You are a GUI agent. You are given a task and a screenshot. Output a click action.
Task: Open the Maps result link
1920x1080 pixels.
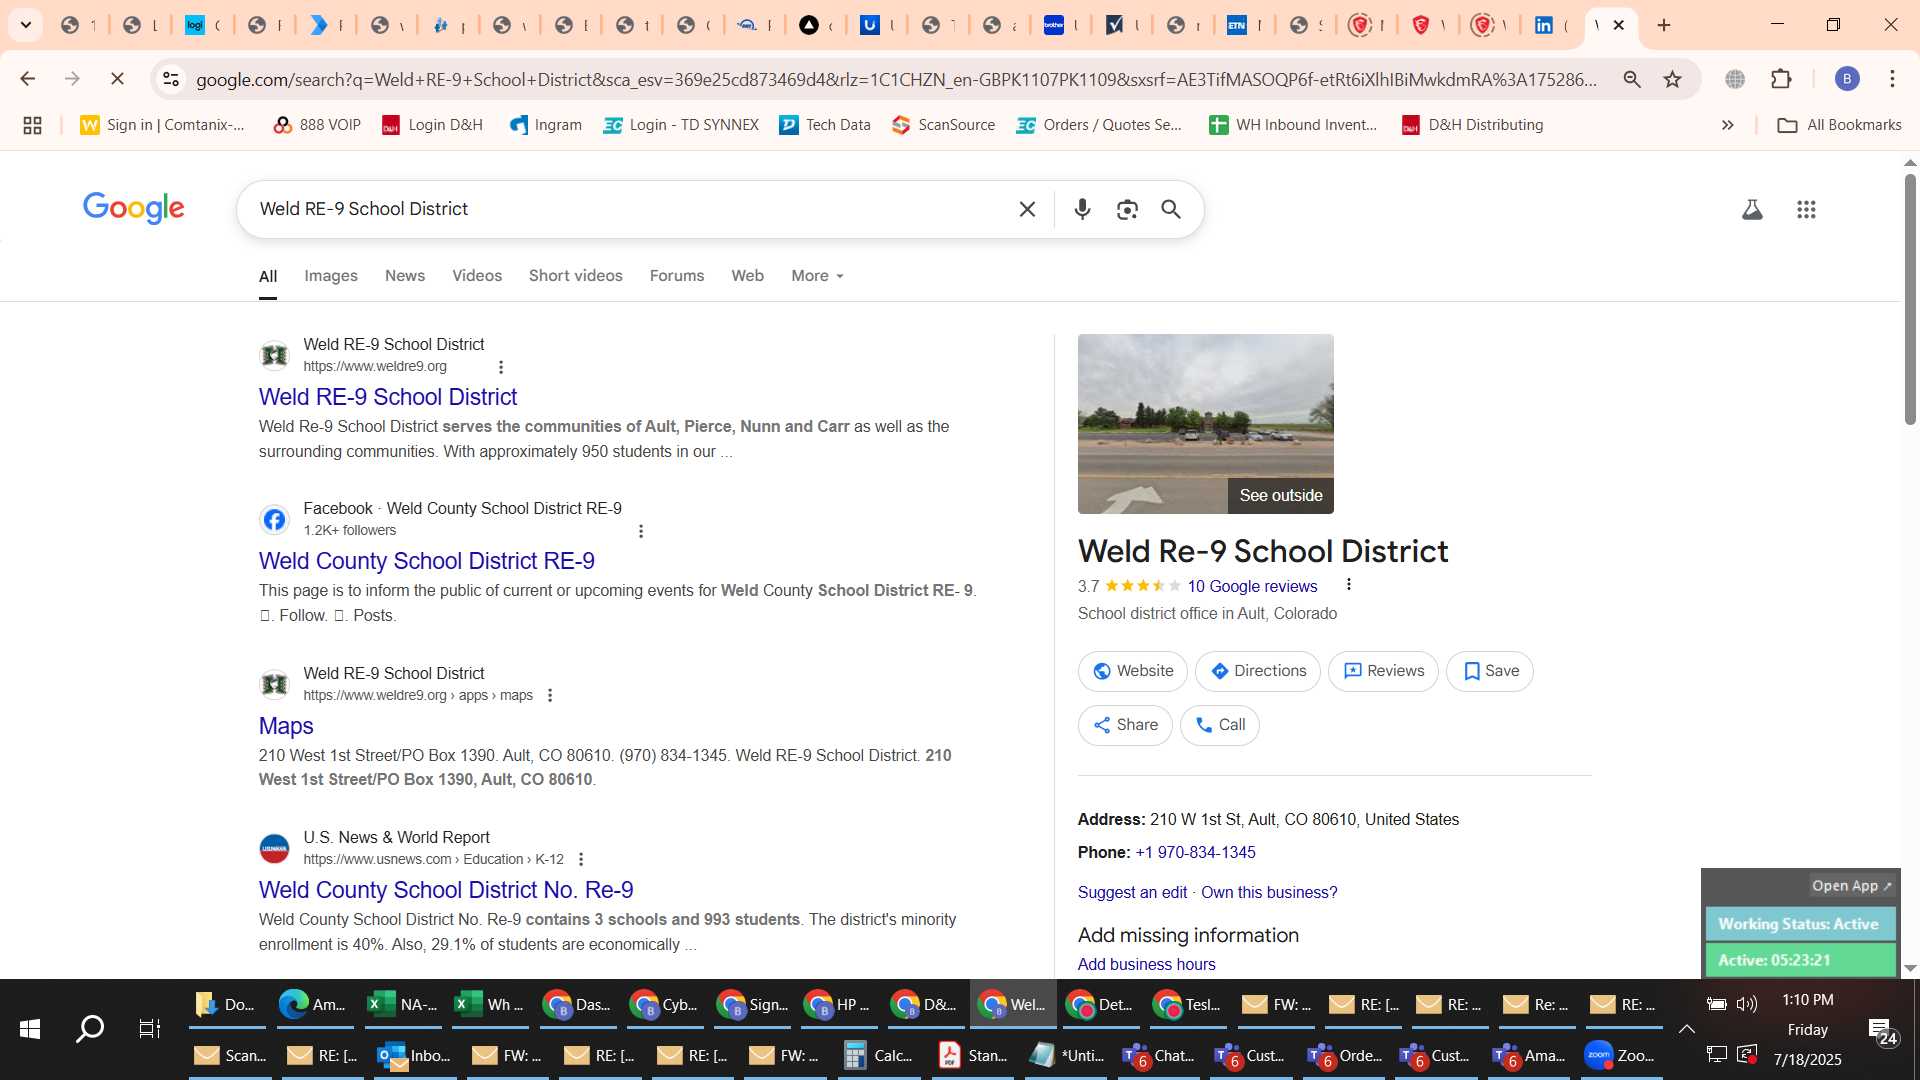tap(286, 726)
